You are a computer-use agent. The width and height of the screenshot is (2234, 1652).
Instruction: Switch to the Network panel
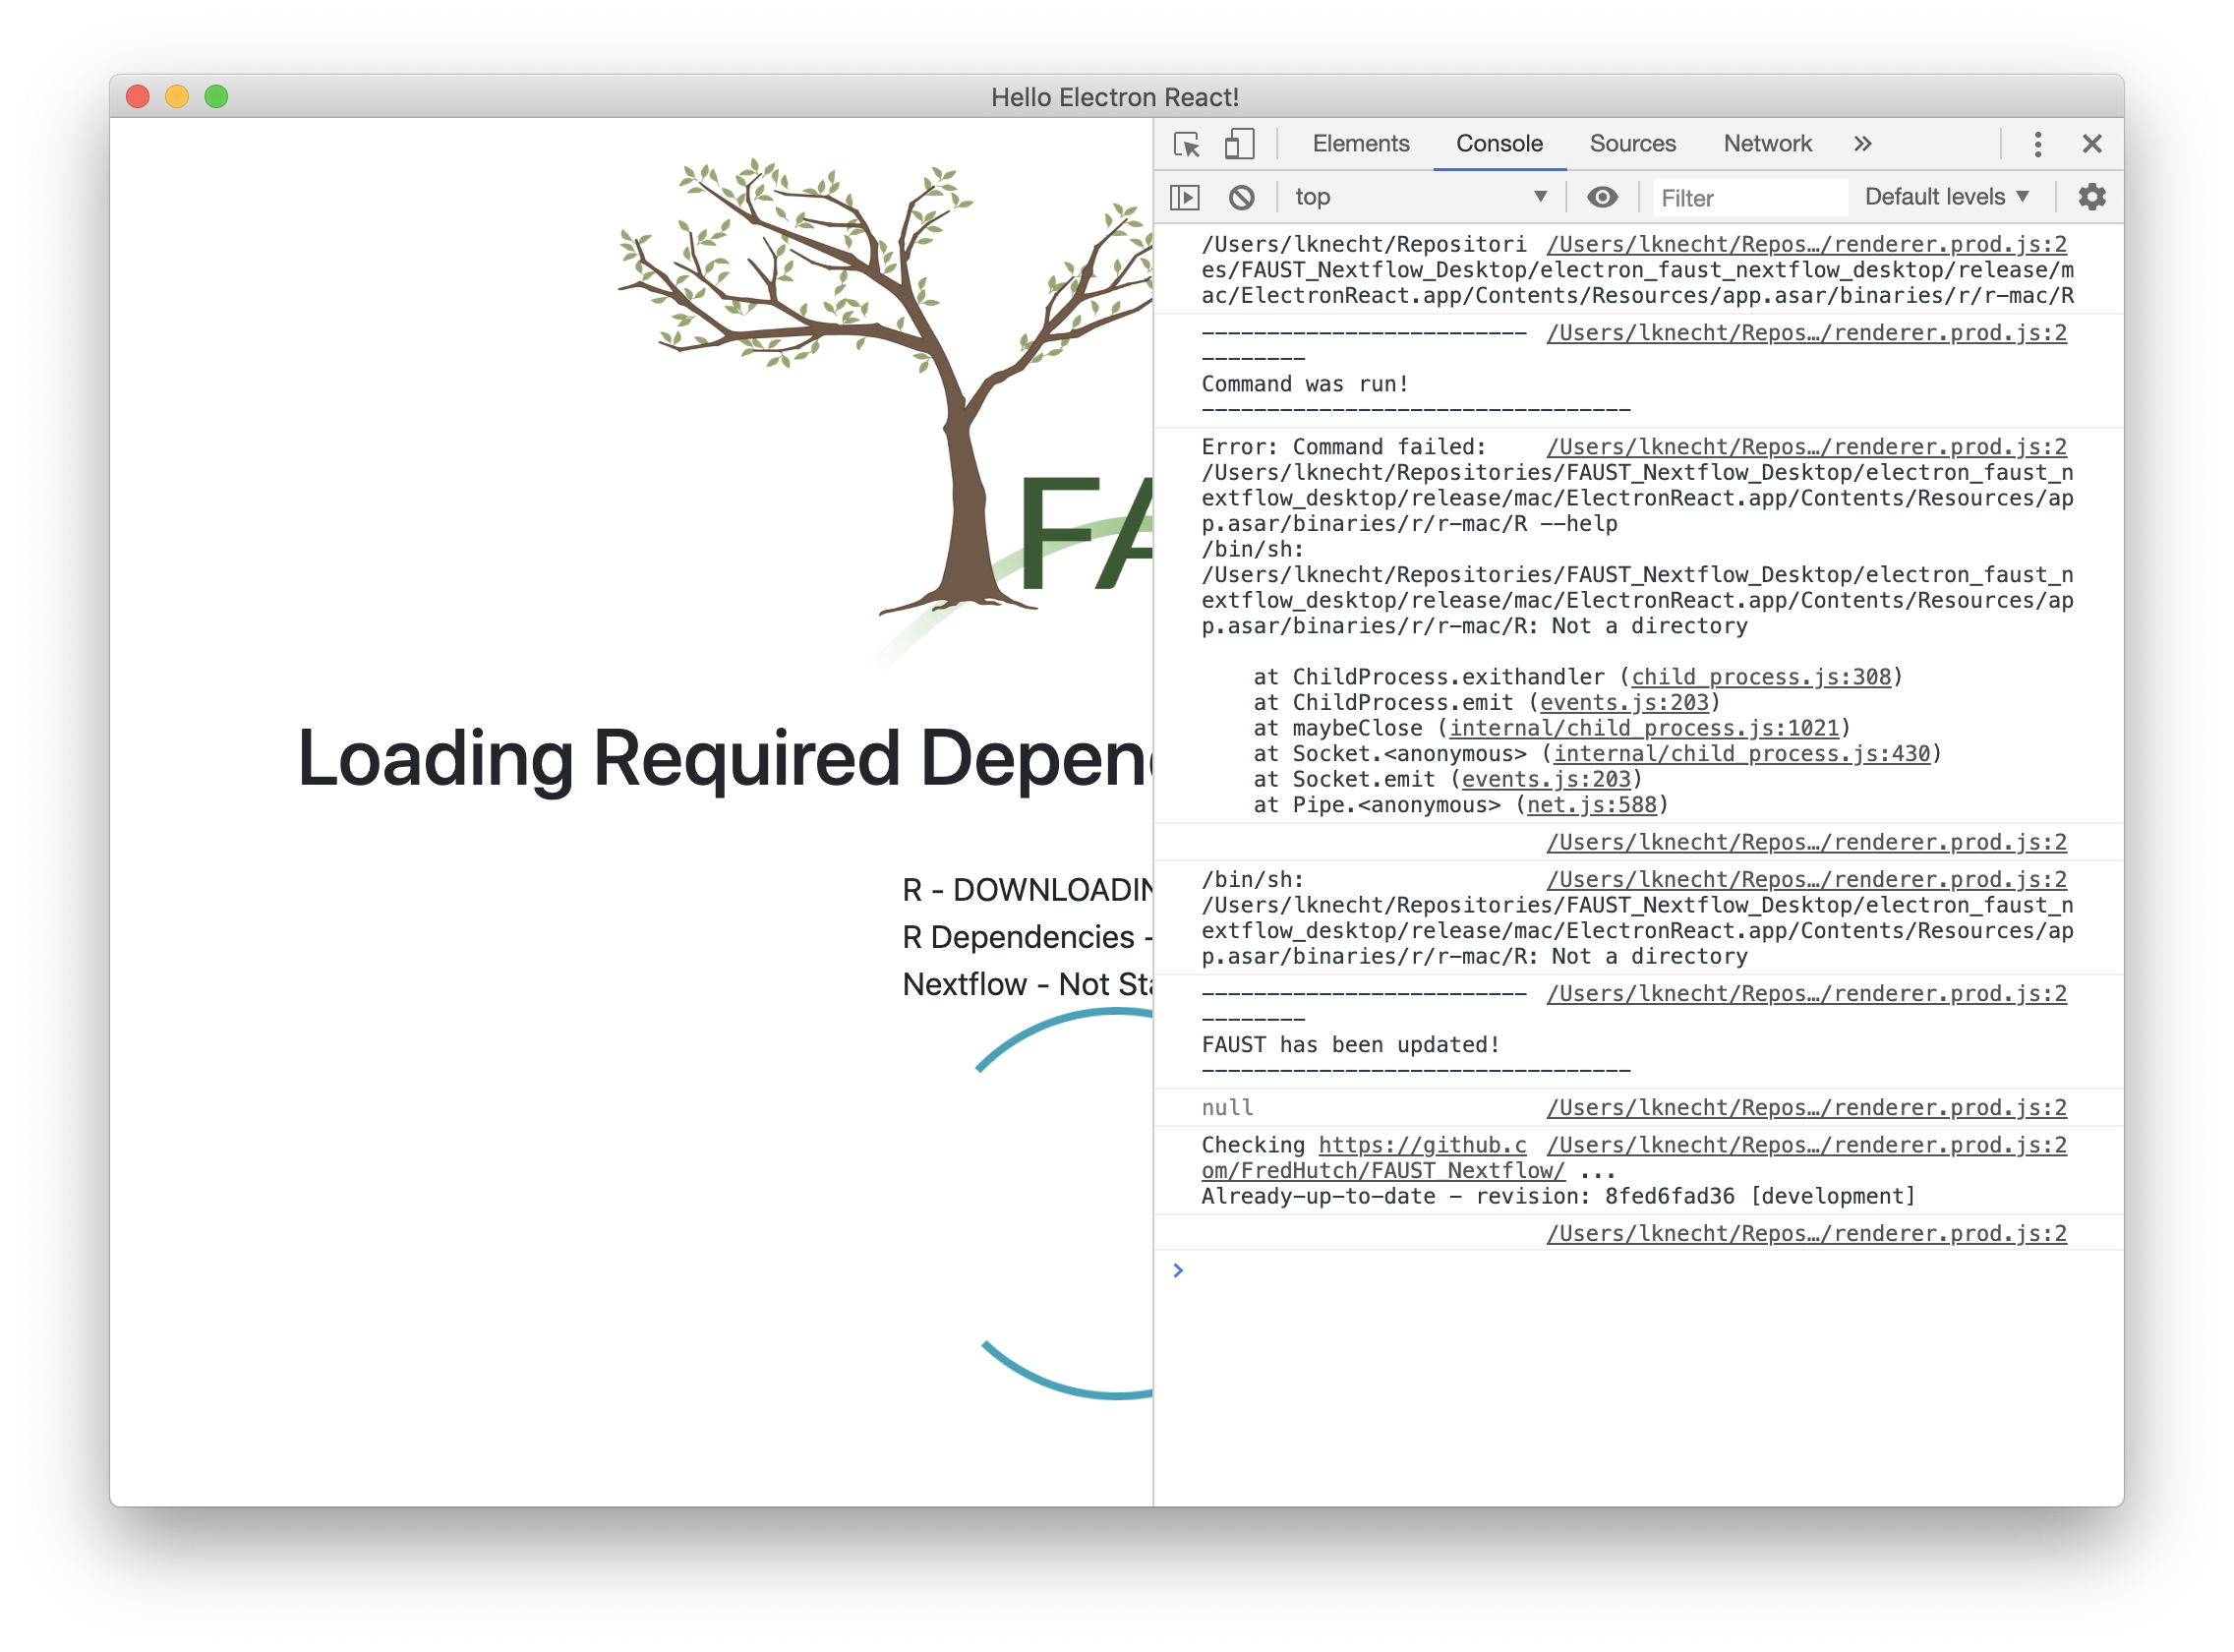coord(1766,144)
